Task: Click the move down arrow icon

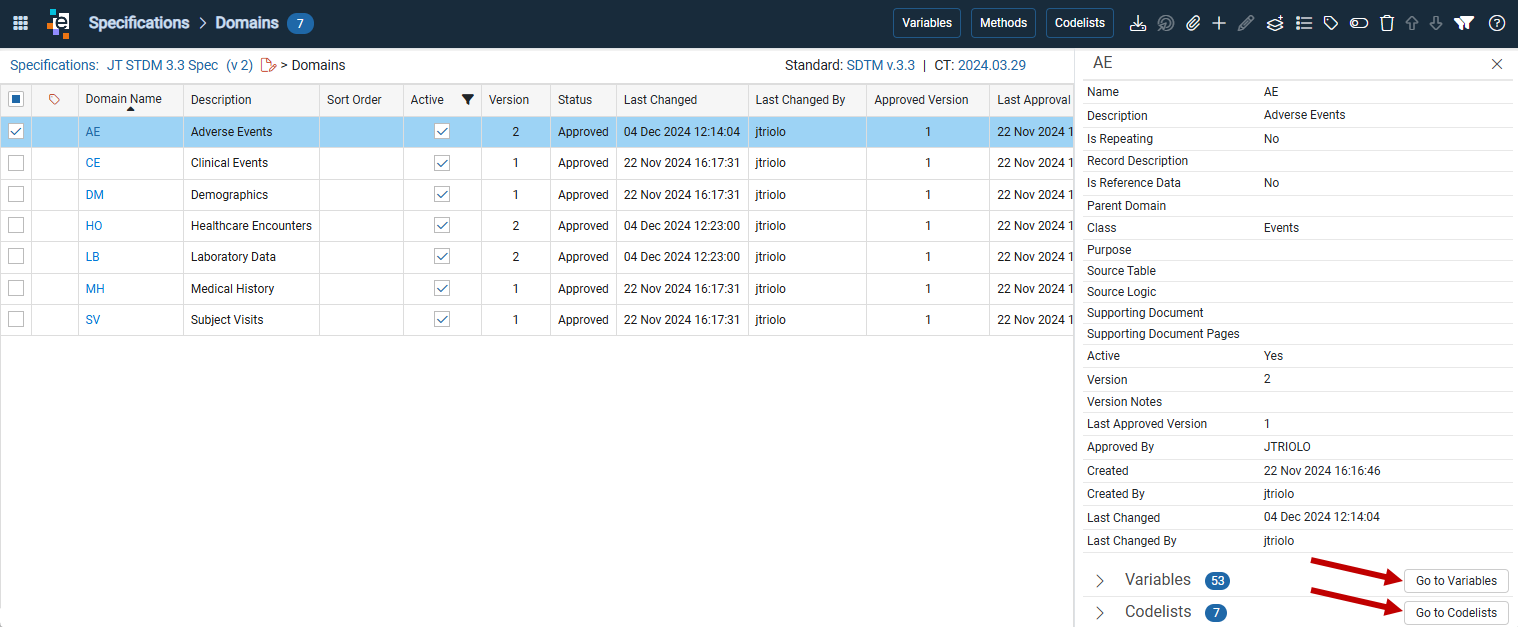Action: (1436, 23)
